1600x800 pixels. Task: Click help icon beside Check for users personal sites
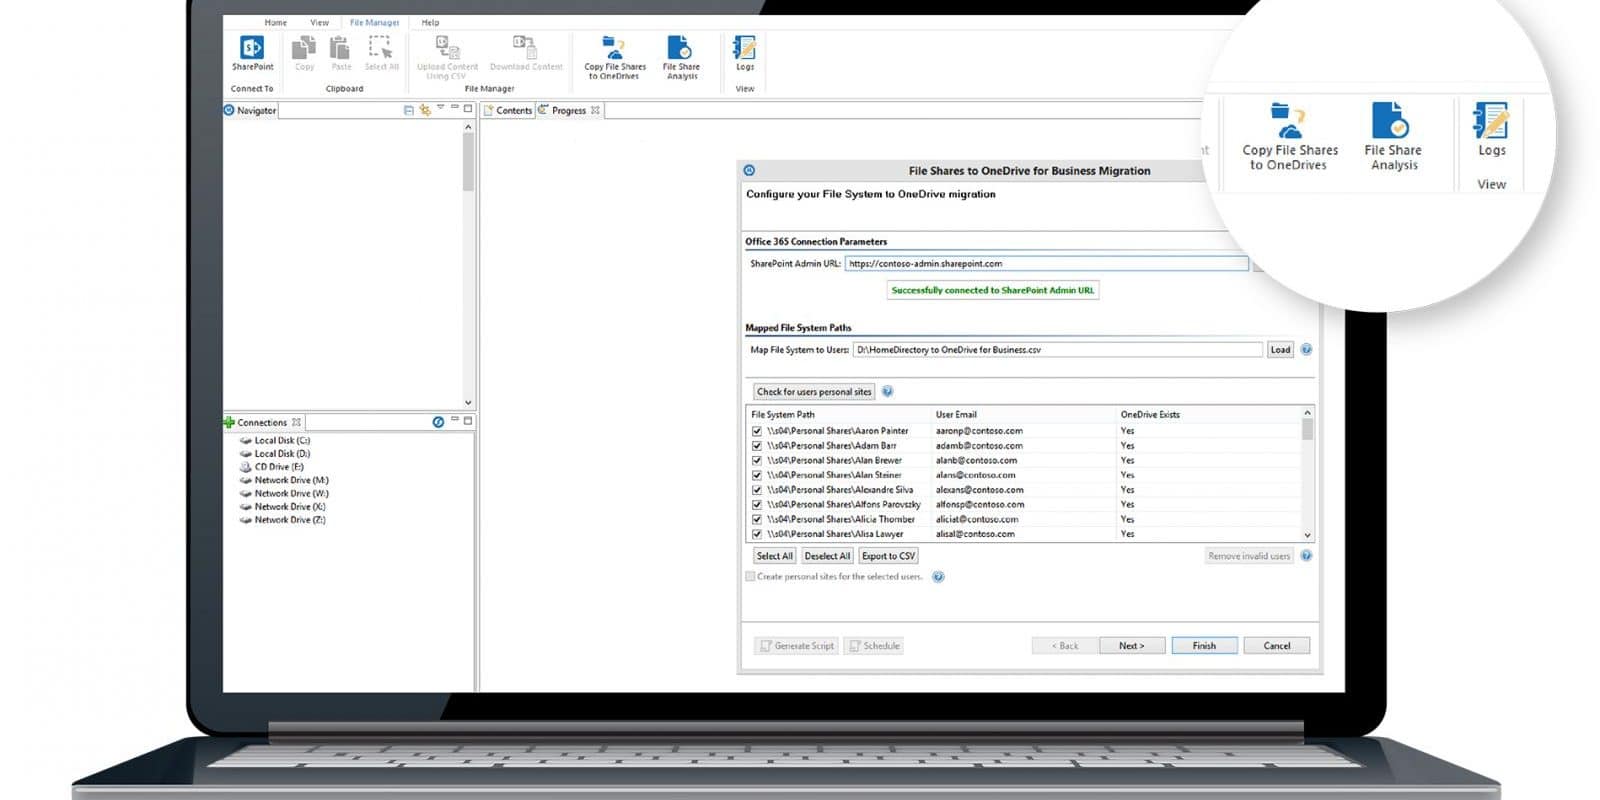887,392
